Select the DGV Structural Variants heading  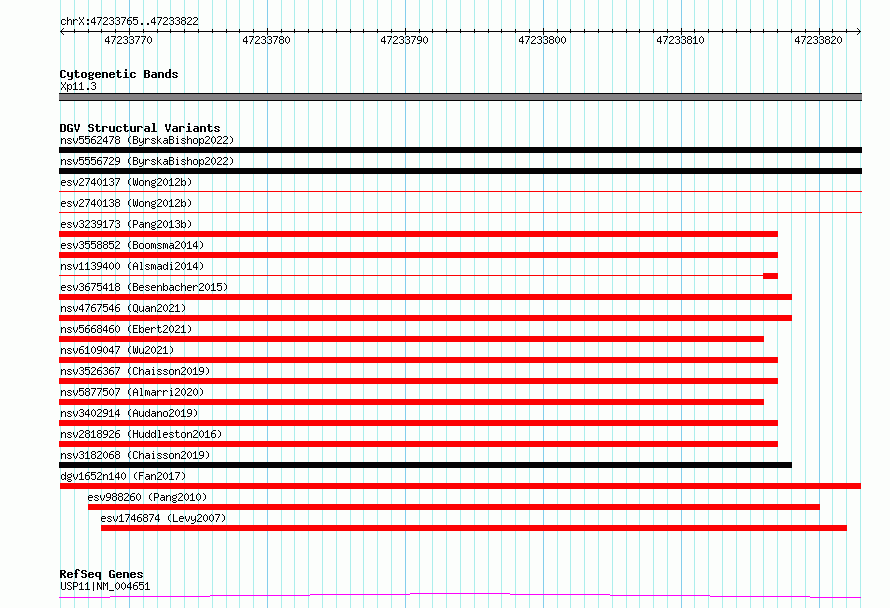(x=140, y=128)
